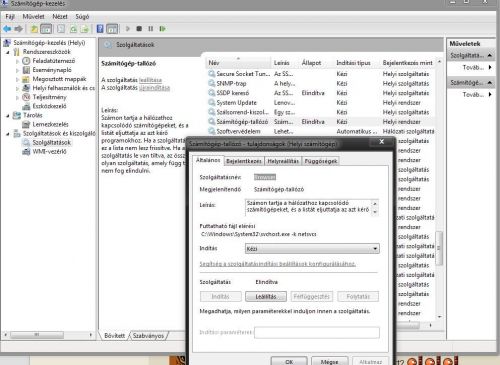The height and width of the screenshot is (365, 500).
Task: Select Feladatütemező in the tree
Action: tap(53, 61)
